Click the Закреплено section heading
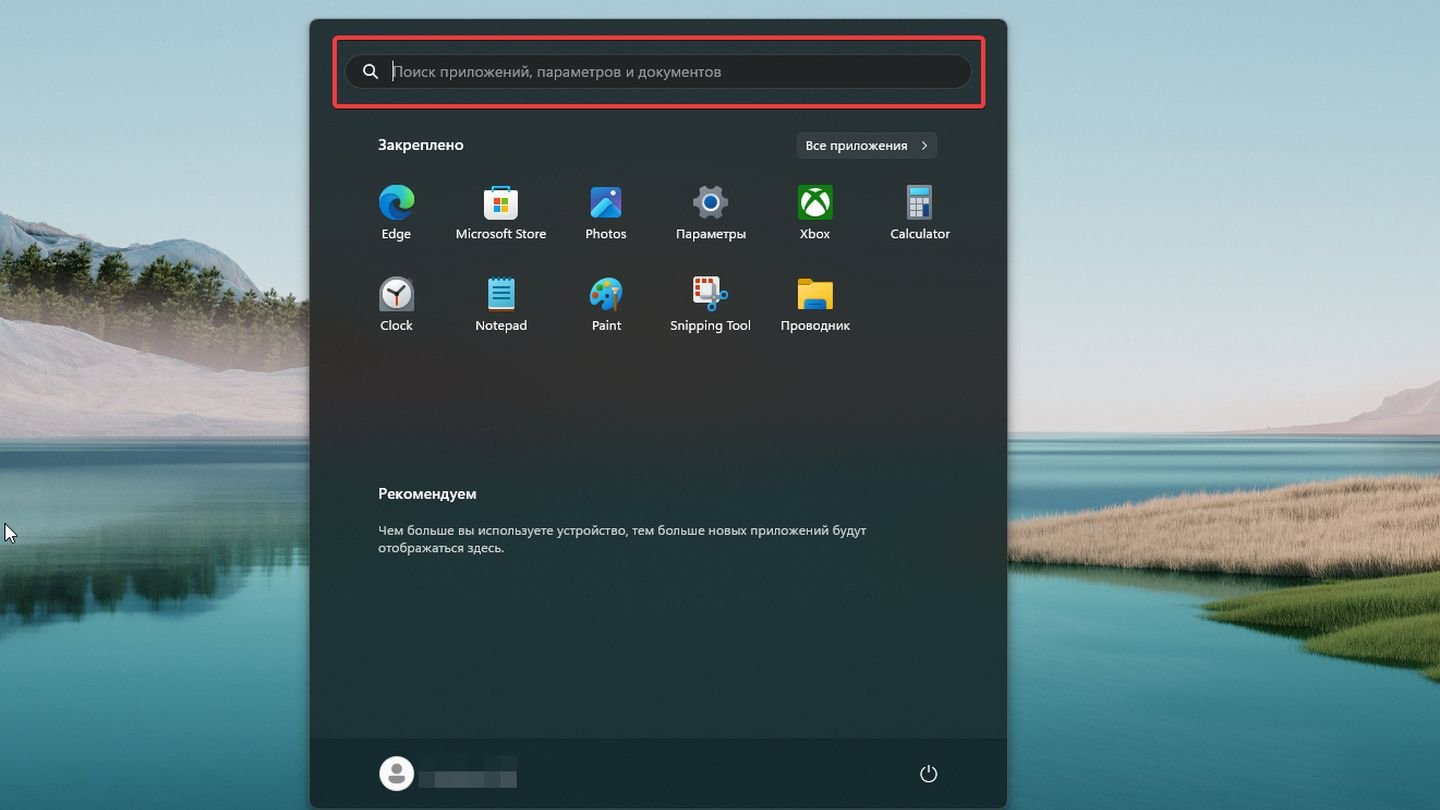 click(x=421, y=145)
